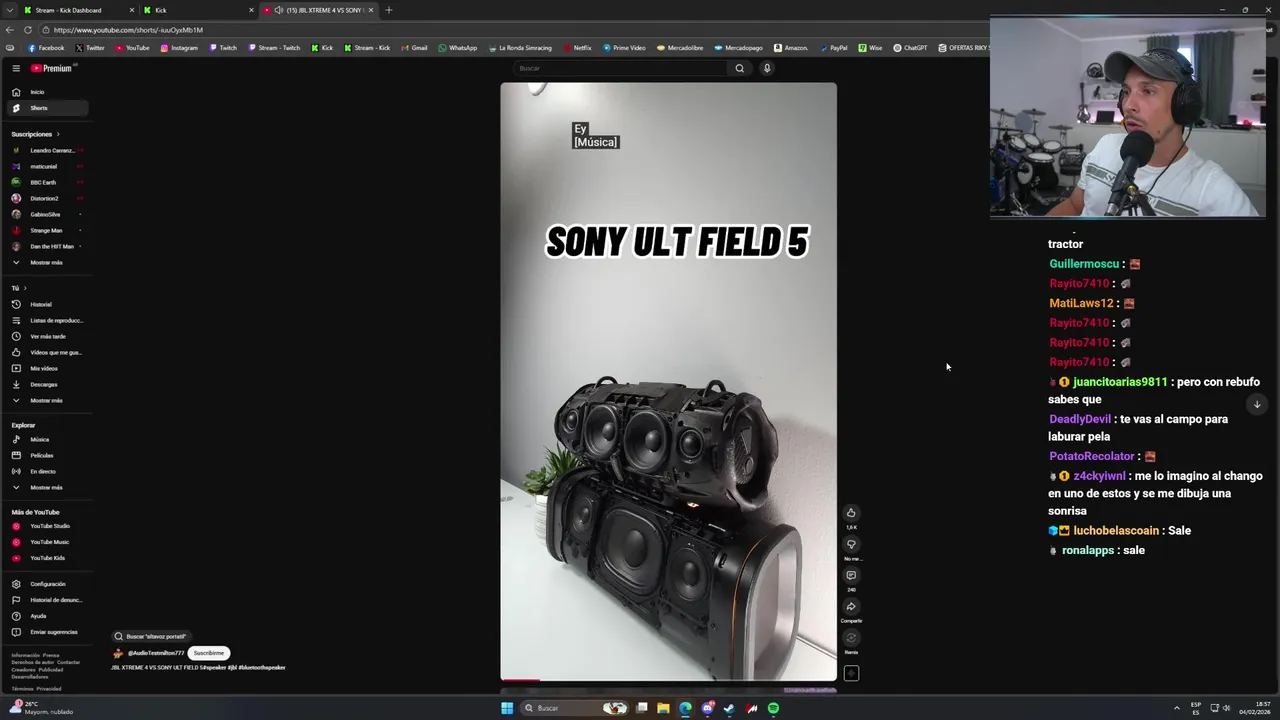This screenshot has height=720, width=1280.
Task: Close the JBL XTREME 4 VS SONY tab
Action: [371, 10]
